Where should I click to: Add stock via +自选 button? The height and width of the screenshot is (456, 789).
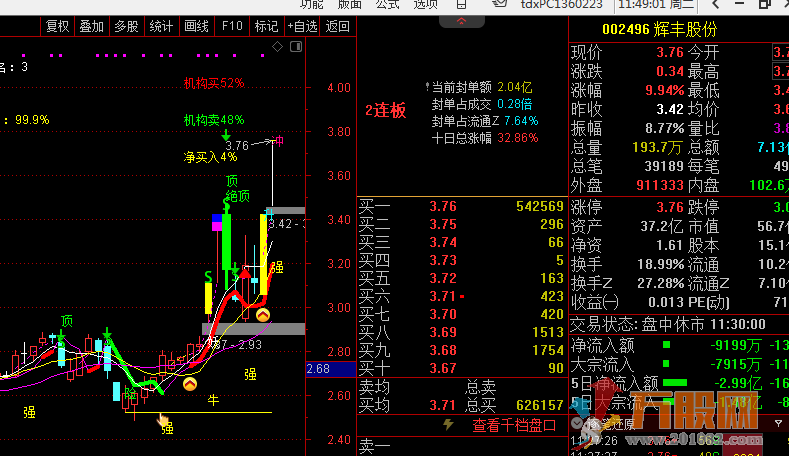point(303,26)
